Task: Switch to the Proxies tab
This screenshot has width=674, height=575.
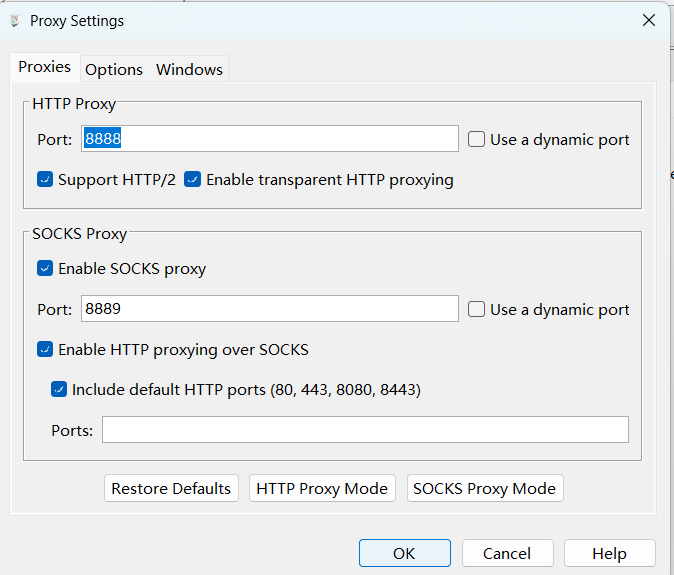Action: click(x=45, y=67)
